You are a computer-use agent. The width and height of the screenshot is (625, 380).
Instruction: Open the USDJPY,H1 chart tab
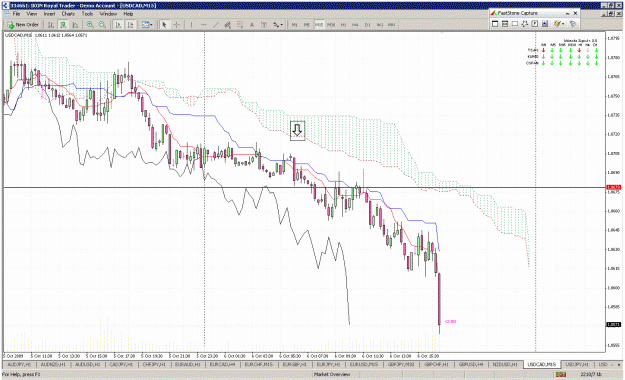(577, 364)
